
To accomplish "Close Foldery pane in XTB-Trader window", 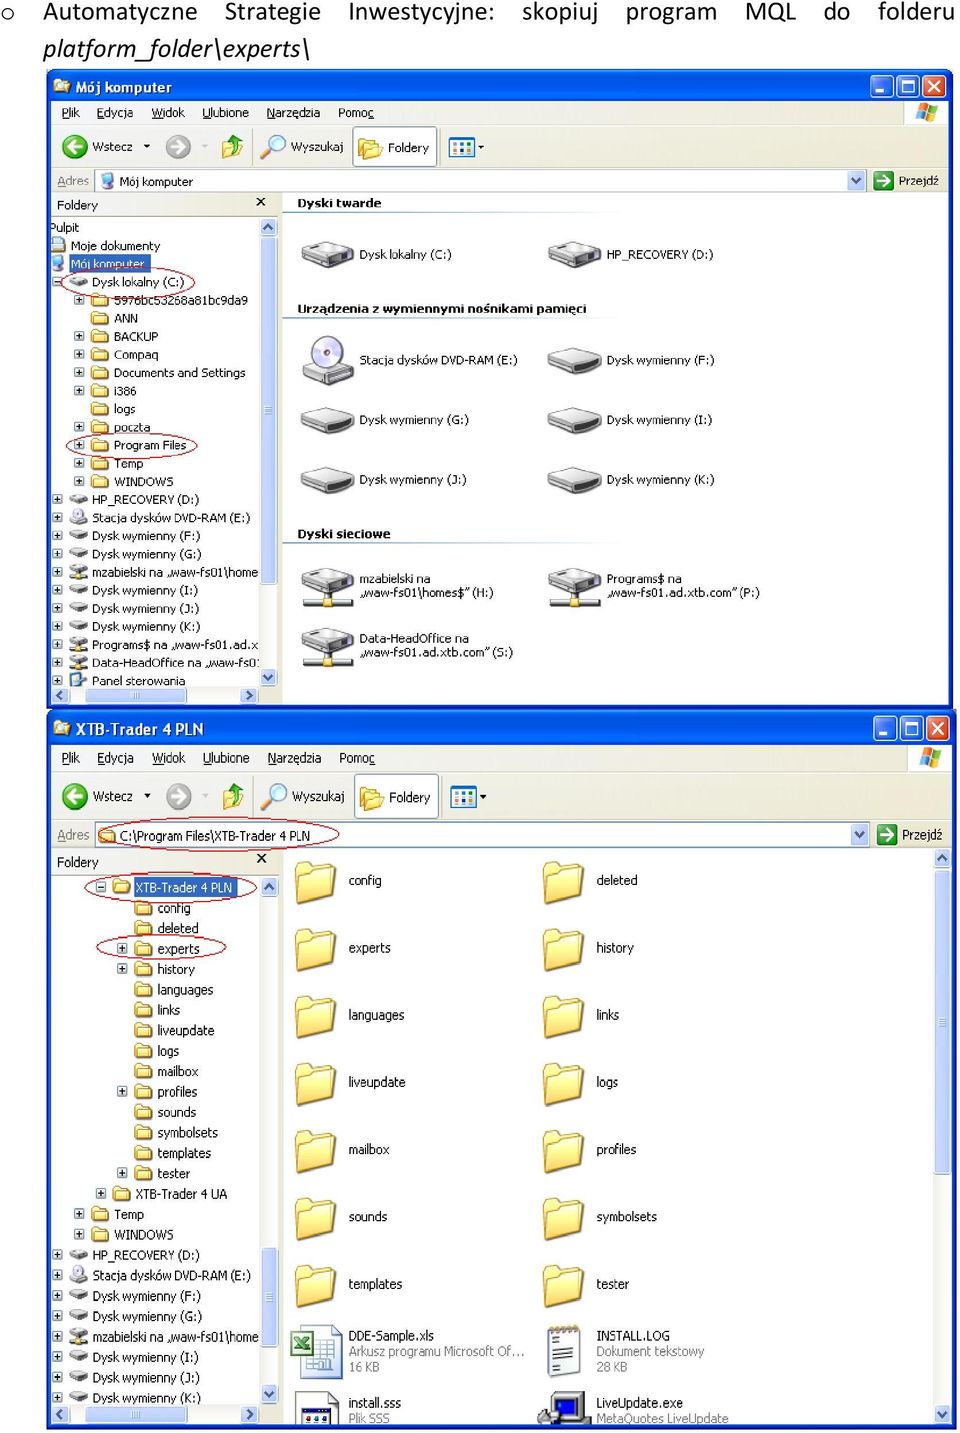I will (x=262, y=859).
